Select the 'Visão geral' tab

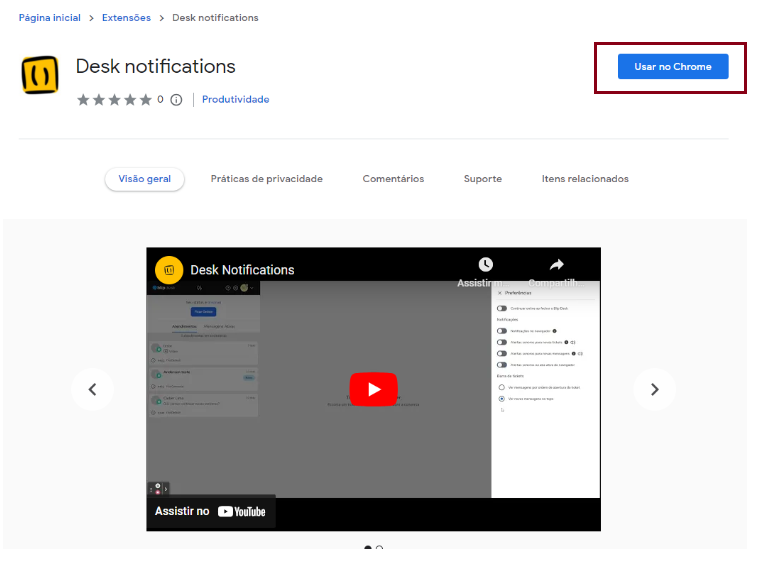144,179
